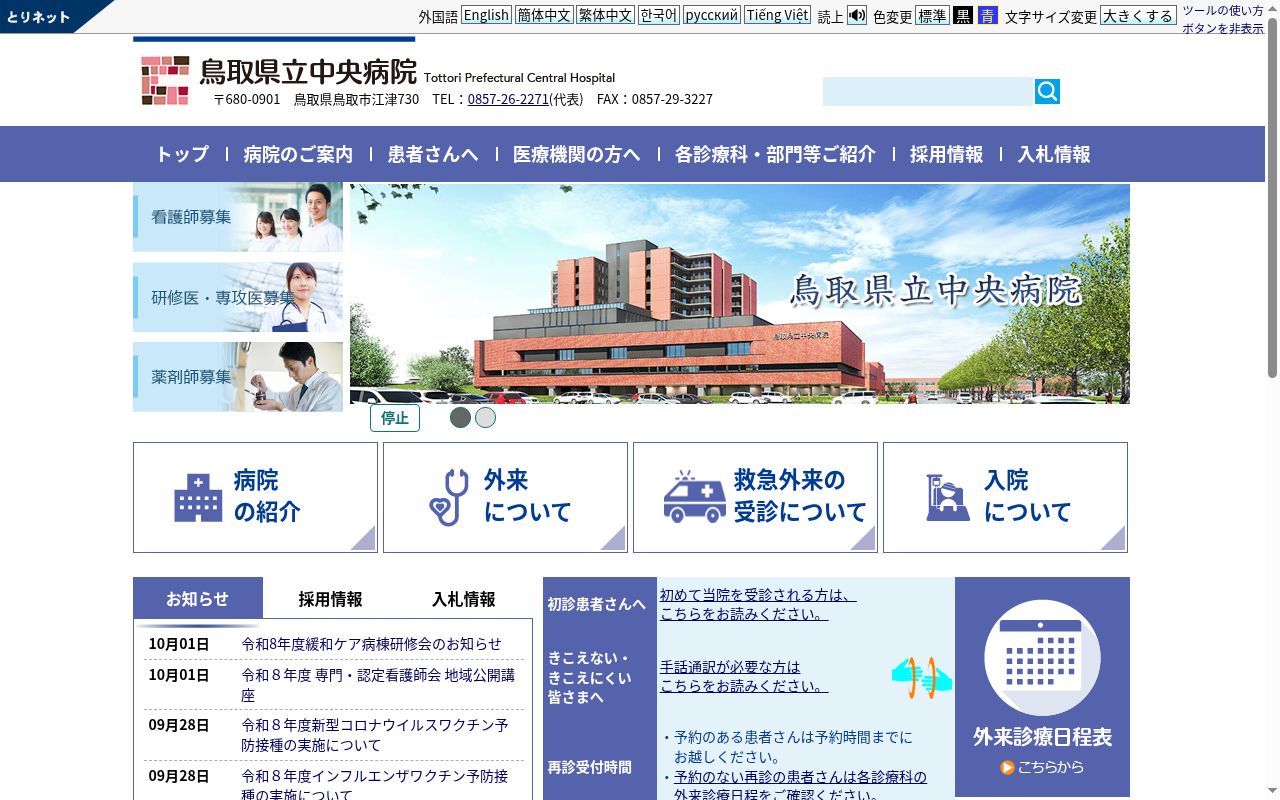Open the トップ menu item
Image resolution: width=1280 pixels, height=800 pixels.
point(182,154)
